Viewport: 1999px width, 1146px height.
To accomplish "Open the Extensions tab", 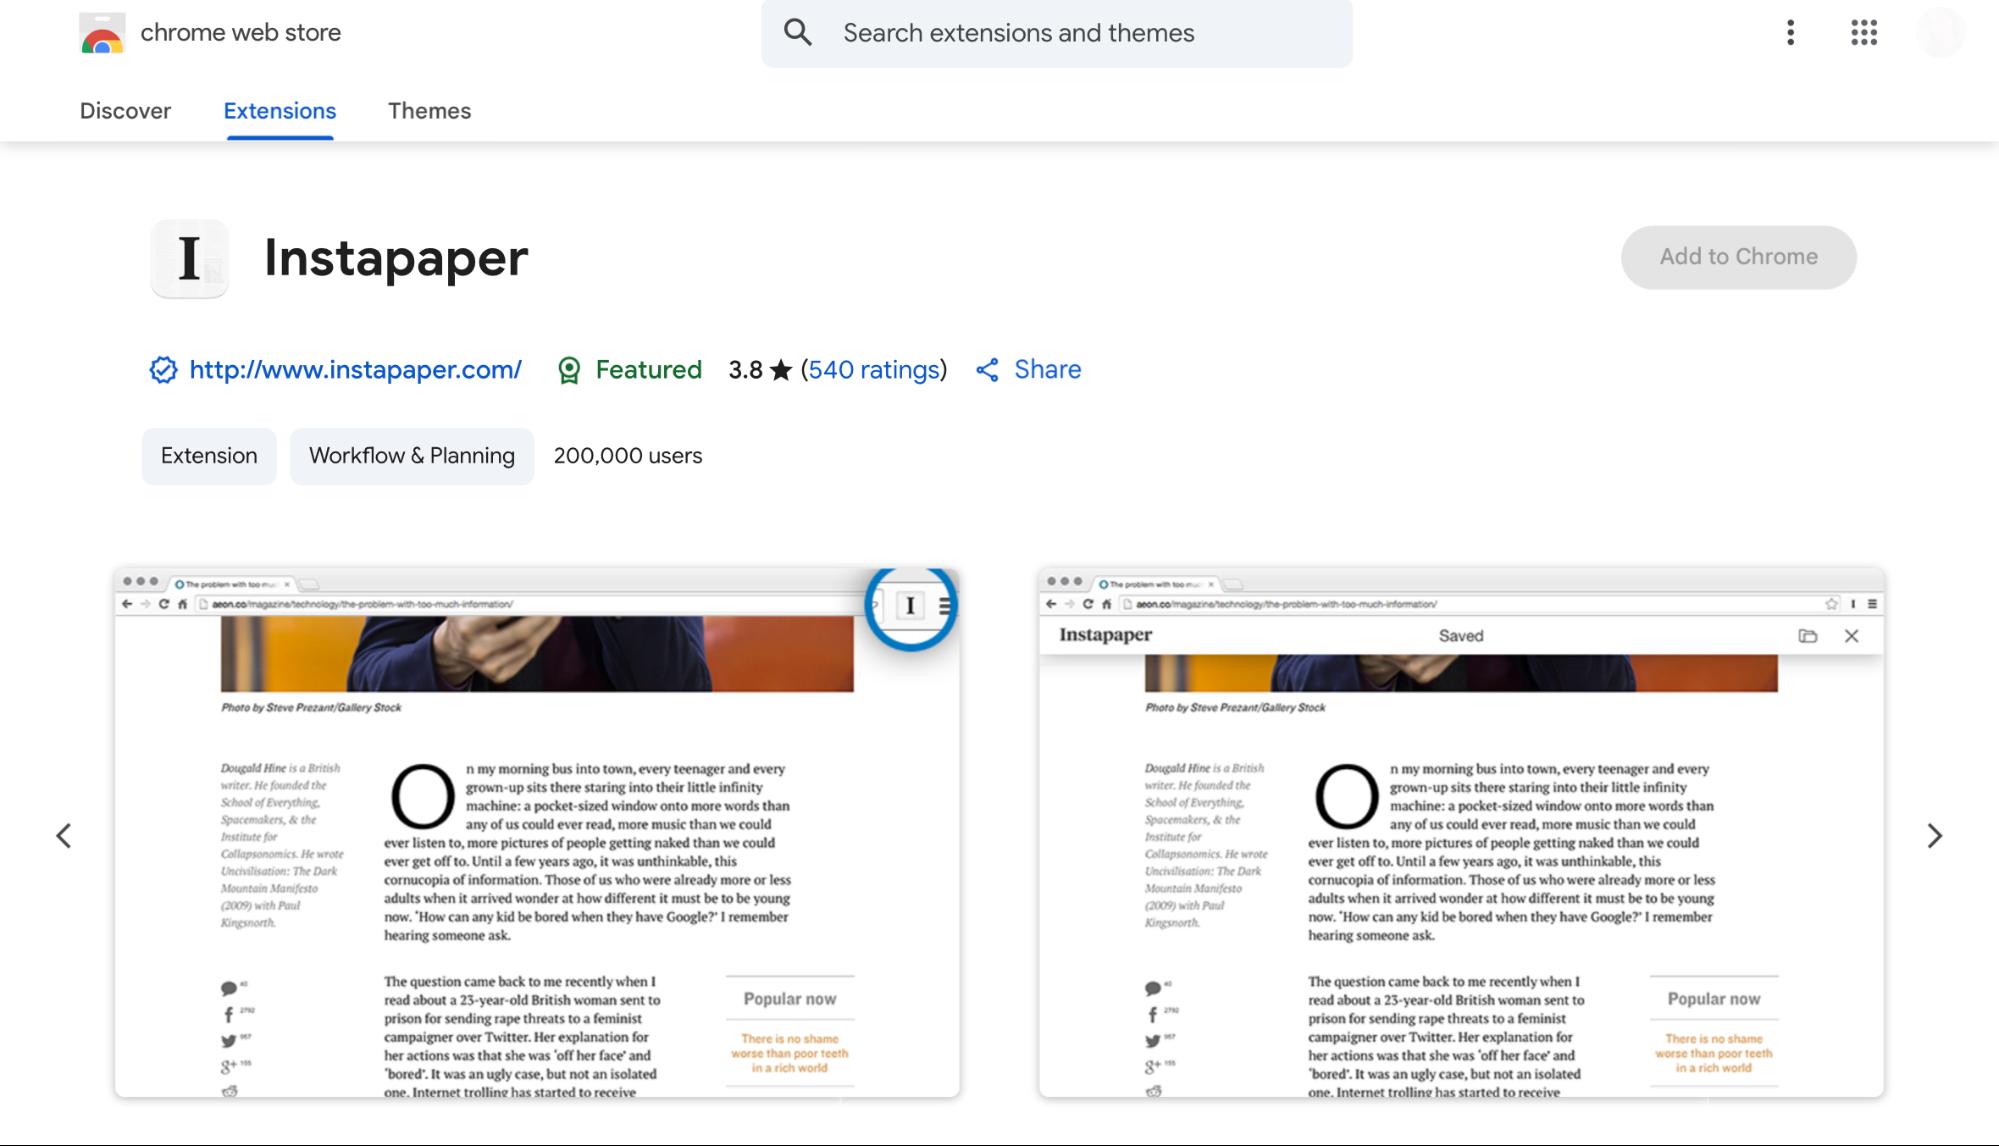I will click(x=280, y=111).
